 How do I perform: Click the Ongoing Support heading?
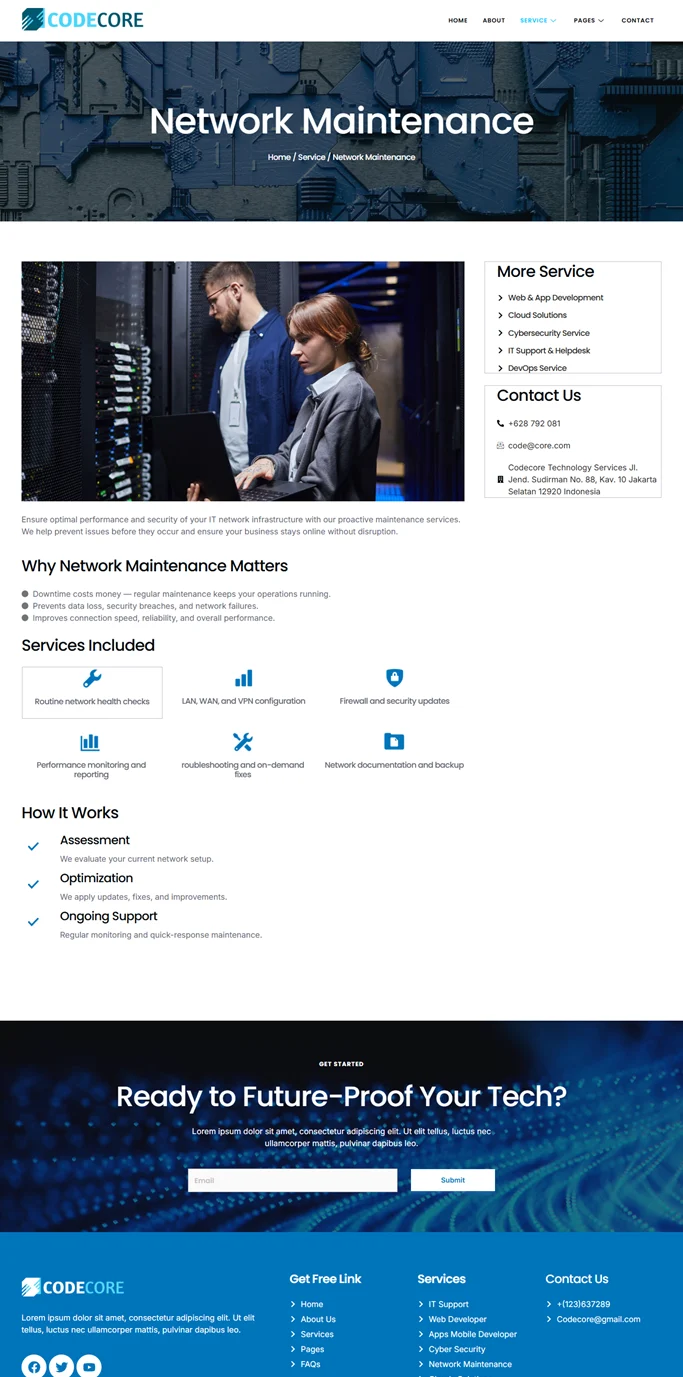pyautogui.click(x=109, y=916)
